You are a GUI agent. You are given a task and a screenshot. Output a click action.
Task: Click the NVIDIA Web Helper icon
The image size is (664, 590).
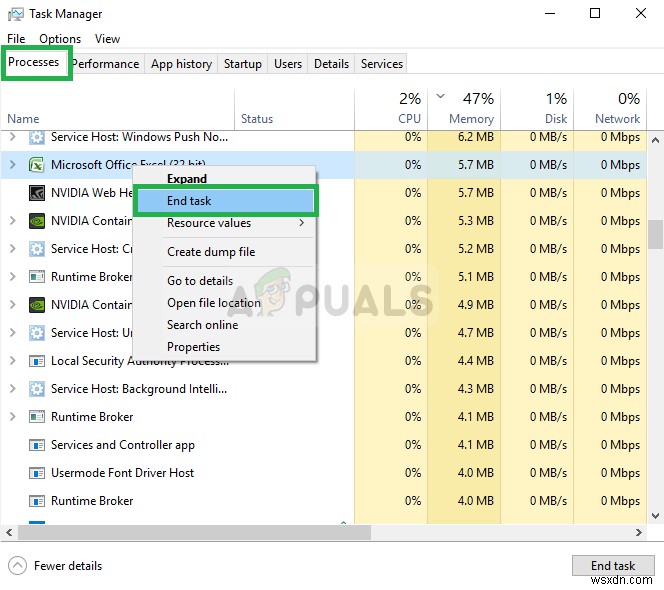pos(37,193)
